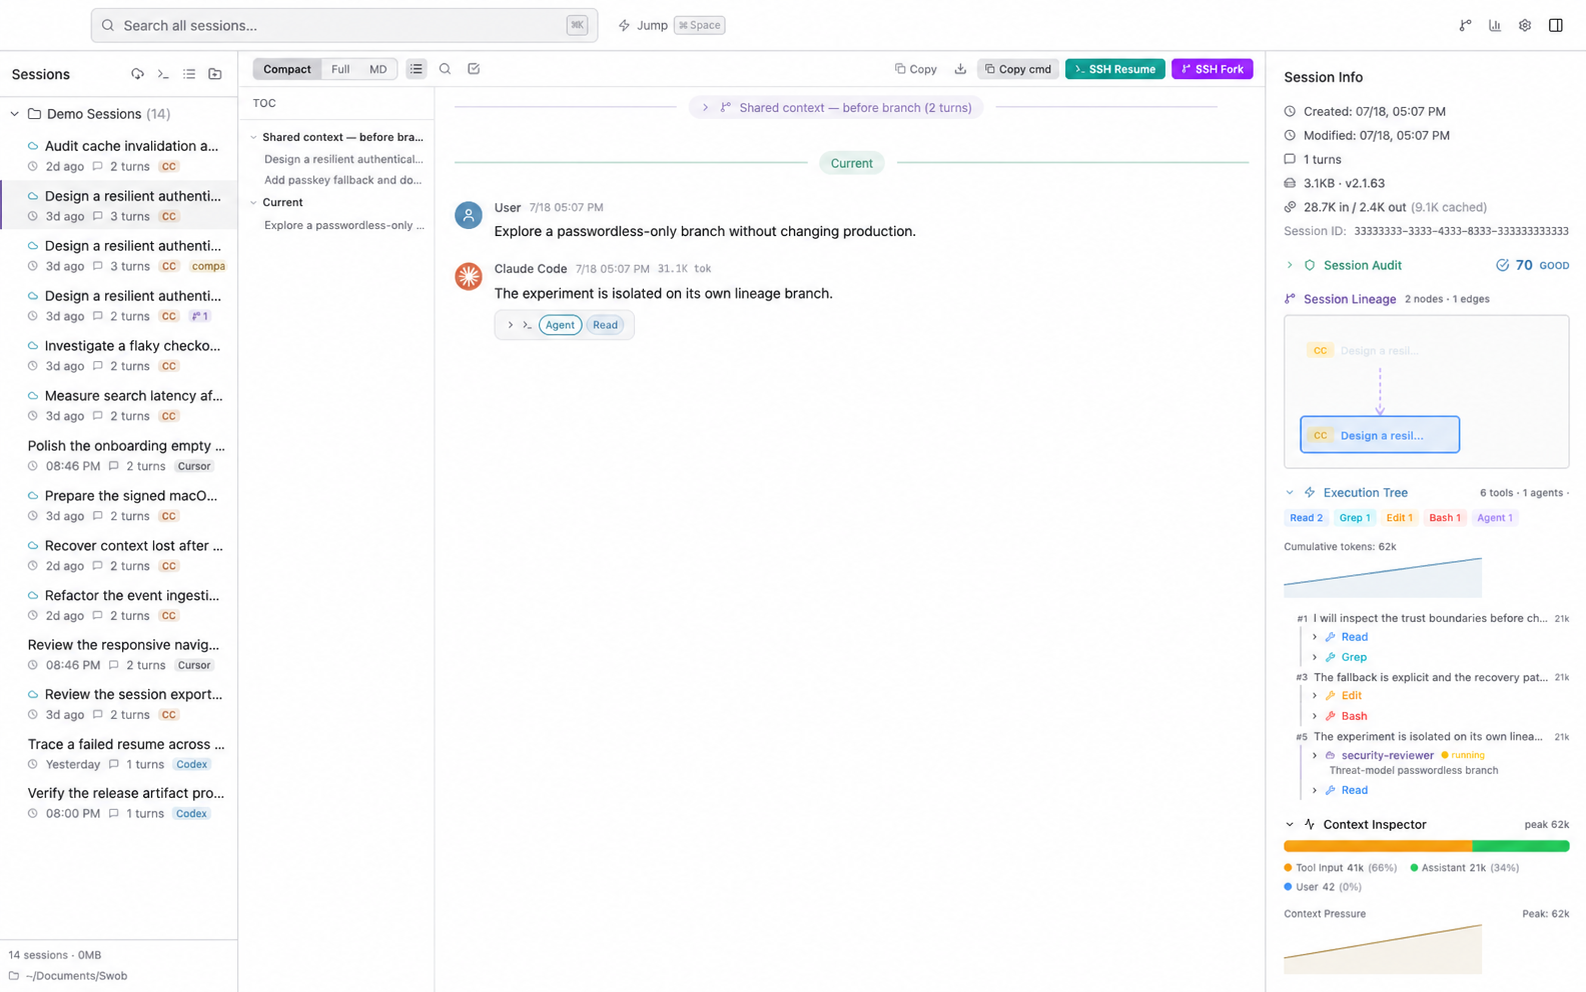Screen dimensions: 1586x992
Task: Click the cloud sync icon in Sessions header
Action: pyautogui.click(x=137, y=74)
